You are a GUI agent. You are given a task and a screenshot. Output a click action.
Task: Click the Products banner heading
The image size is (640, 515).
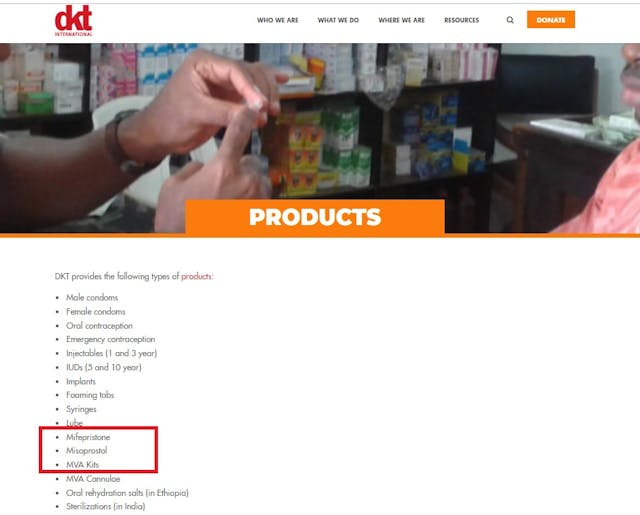[x=315, y=217]
